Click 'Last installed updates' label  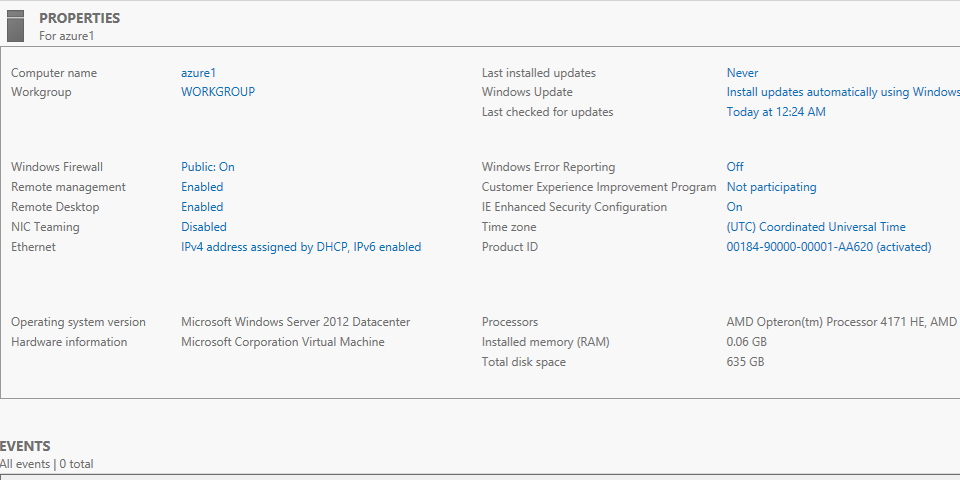click(539, 73)
